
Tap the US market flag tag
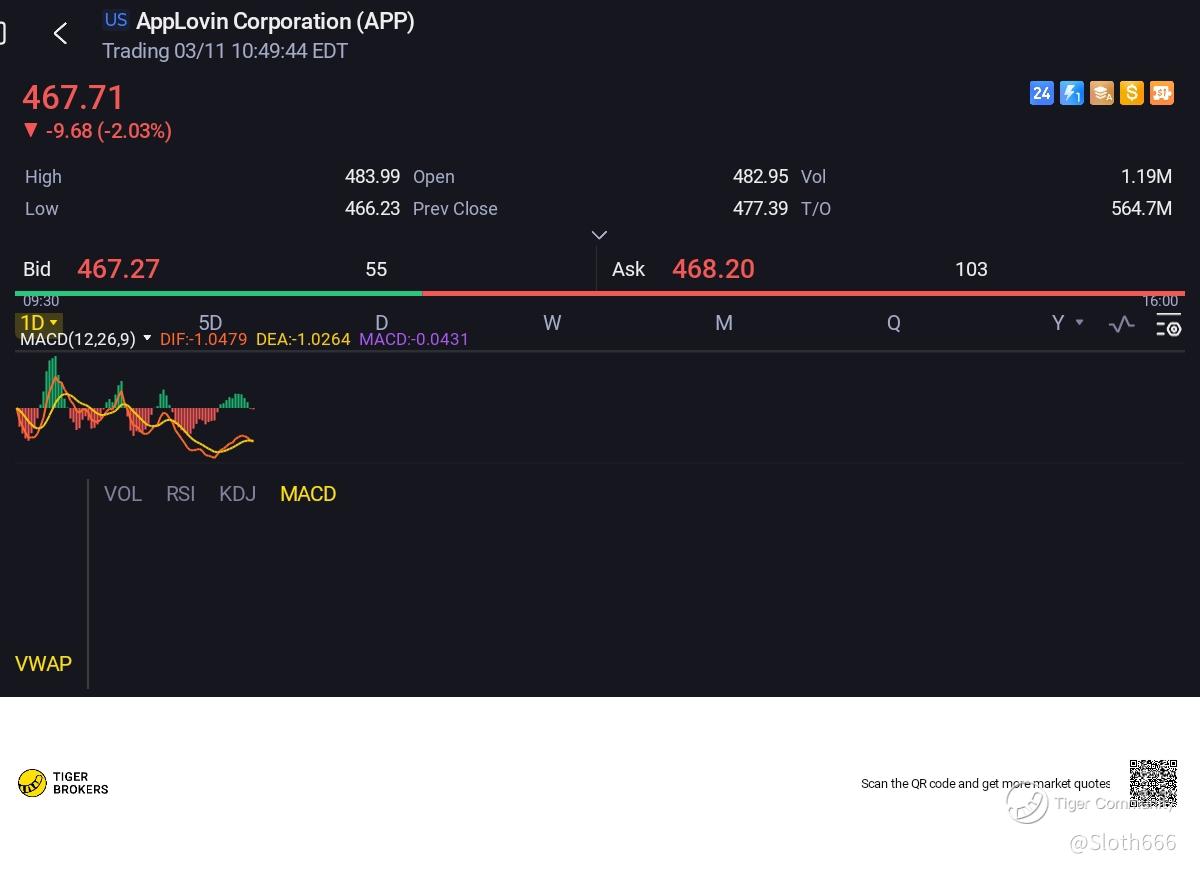[116, 20]
